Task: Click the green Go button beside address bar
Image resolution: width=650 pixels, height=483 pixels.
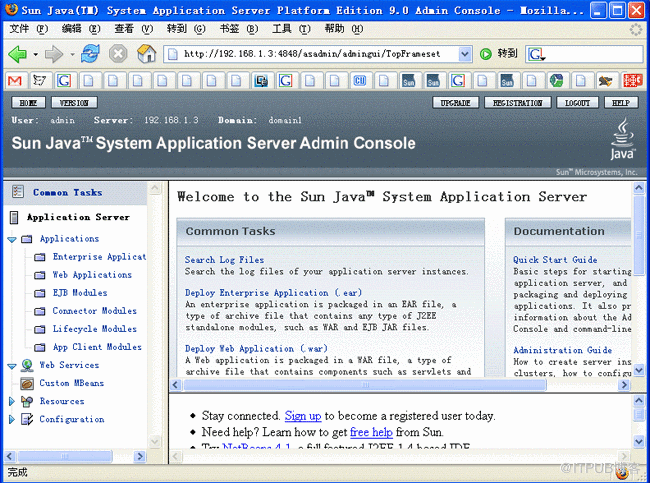Action: (485, 54)
